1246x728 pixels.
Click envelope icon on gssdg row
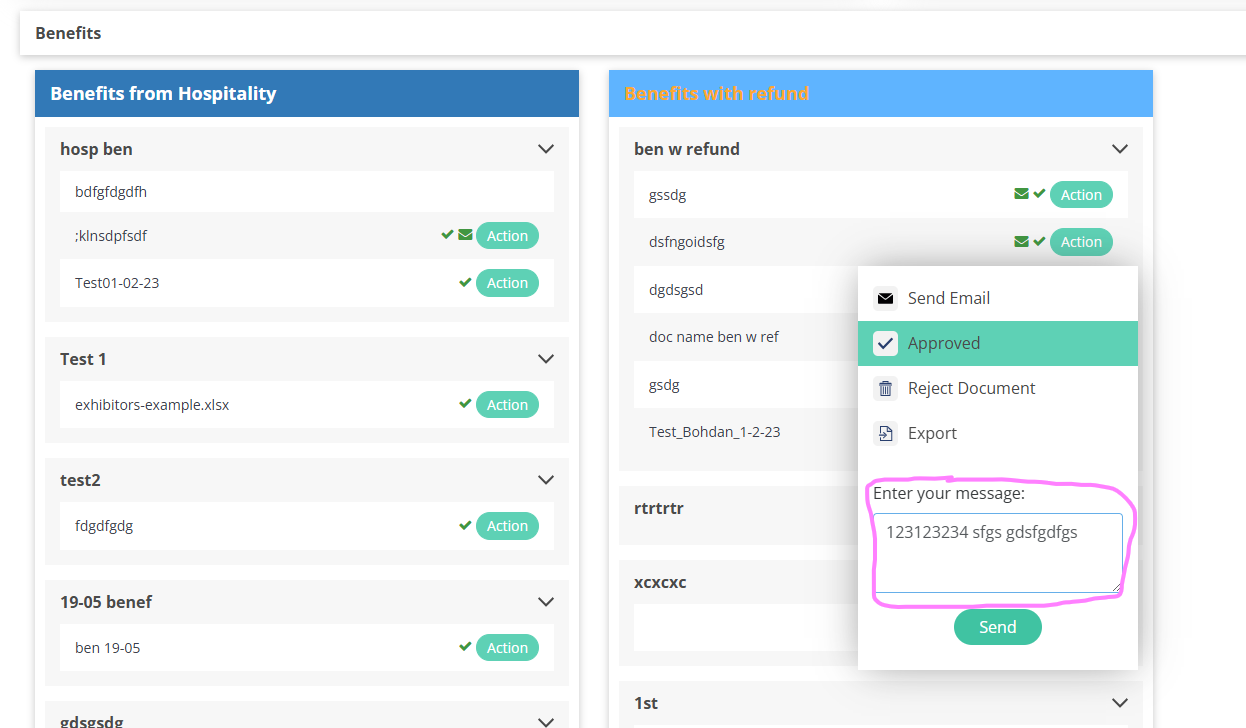1021,194
